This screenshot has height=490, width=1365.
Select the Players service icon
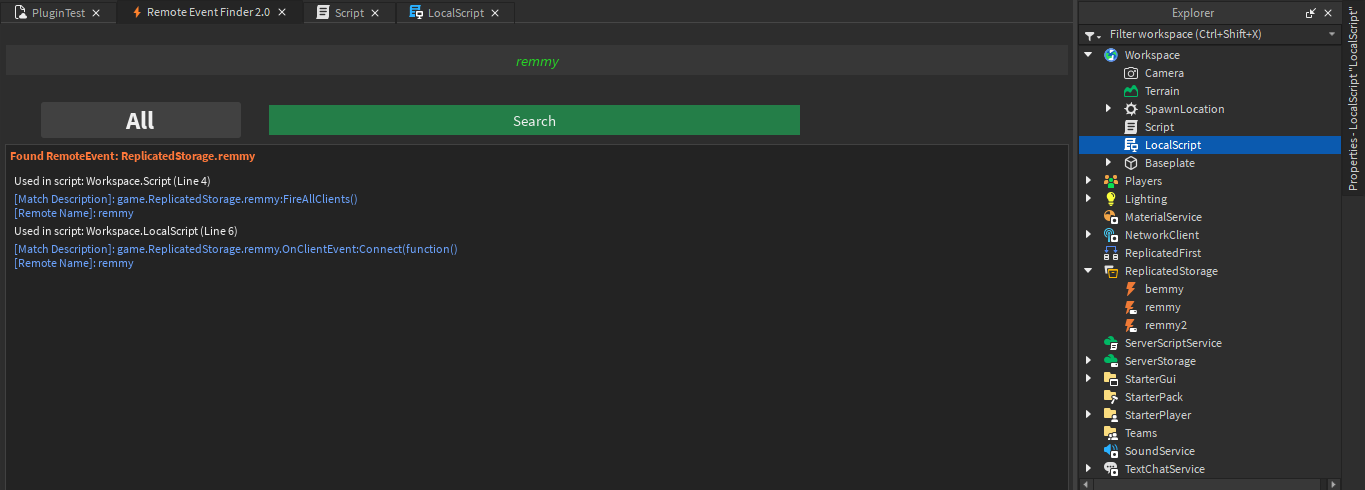tap(1110, 181)
